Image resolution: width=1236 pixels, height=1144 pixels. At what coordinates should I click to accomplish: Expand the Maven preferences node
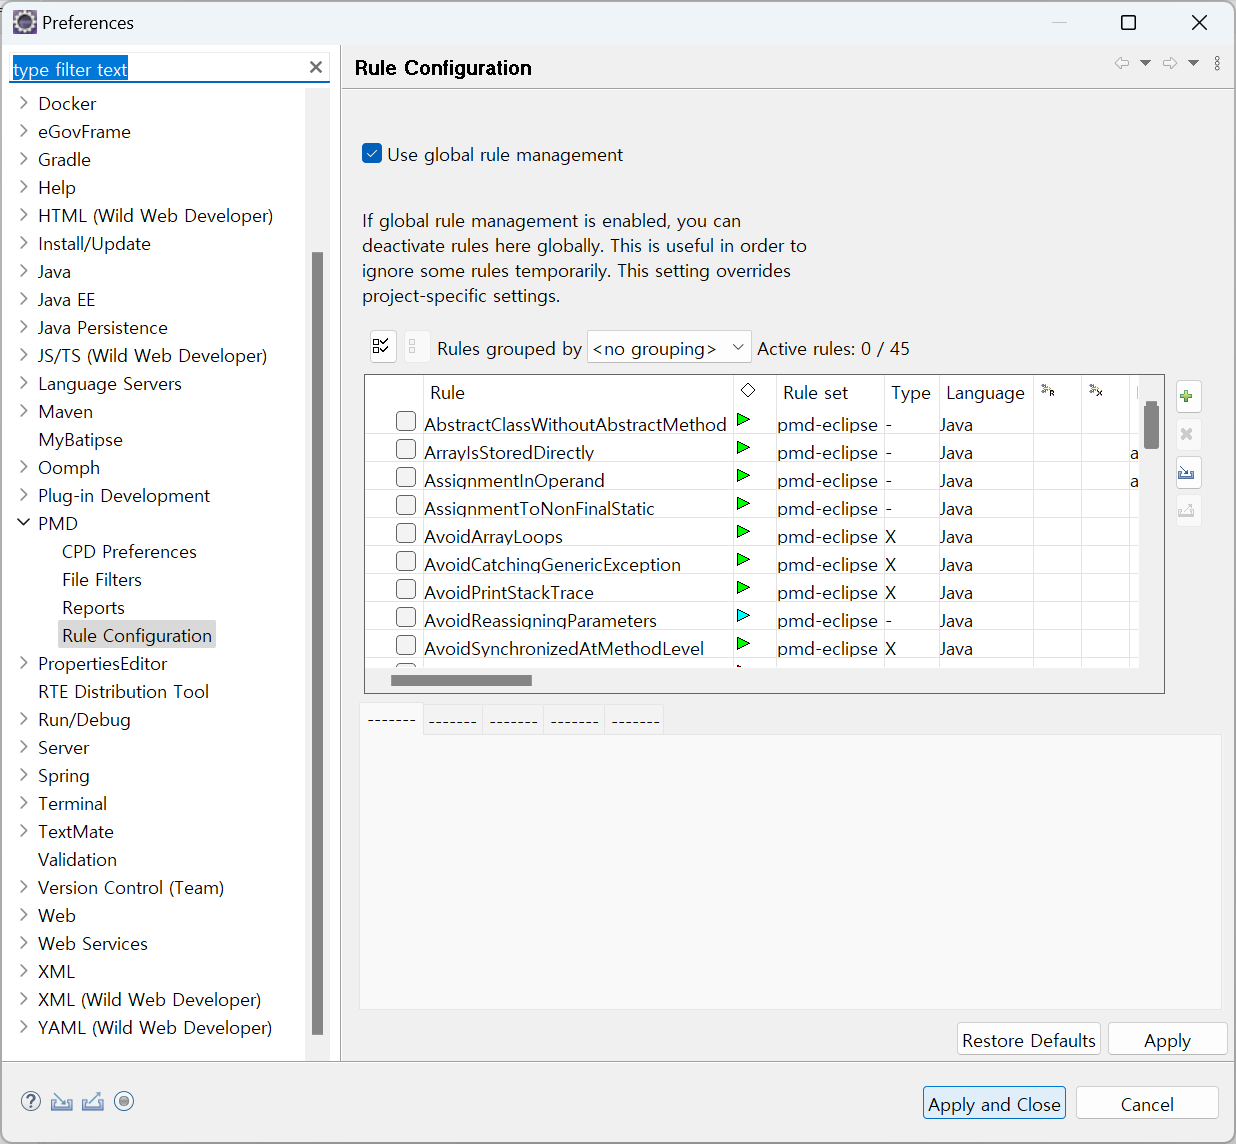coord(24,411)
